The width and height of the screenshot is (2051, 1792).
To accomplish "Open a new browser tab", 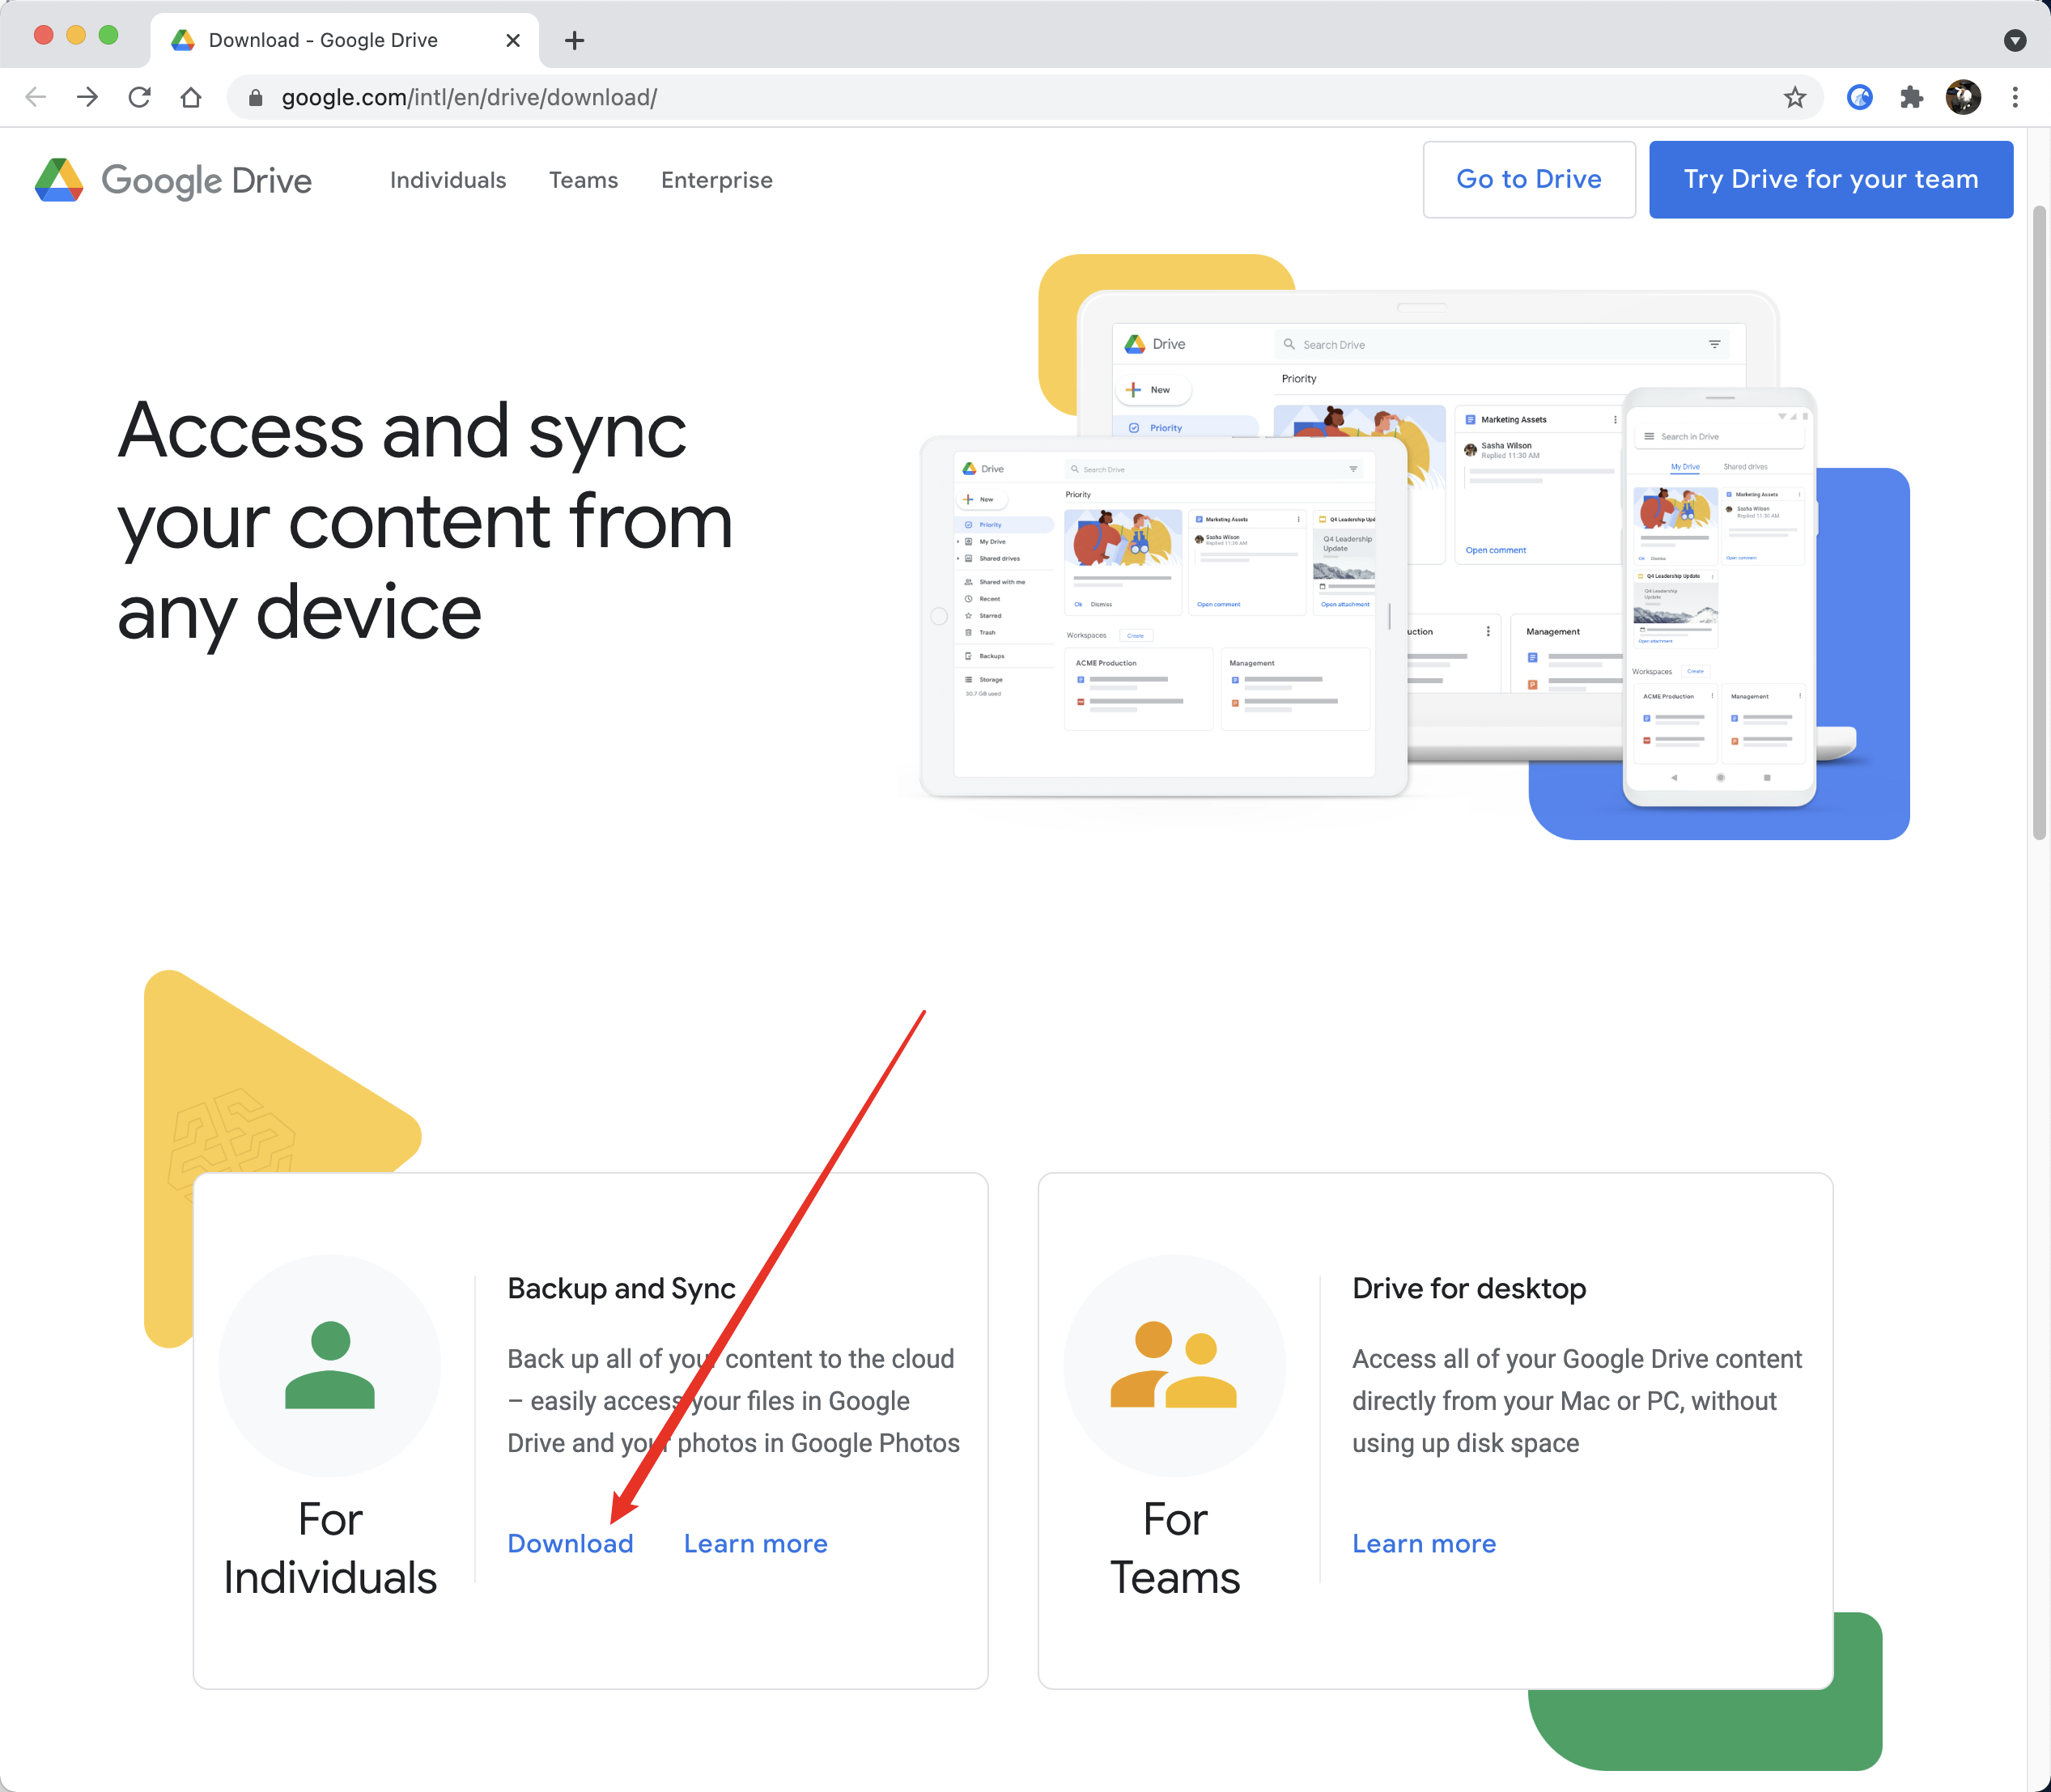I will 574,40.
